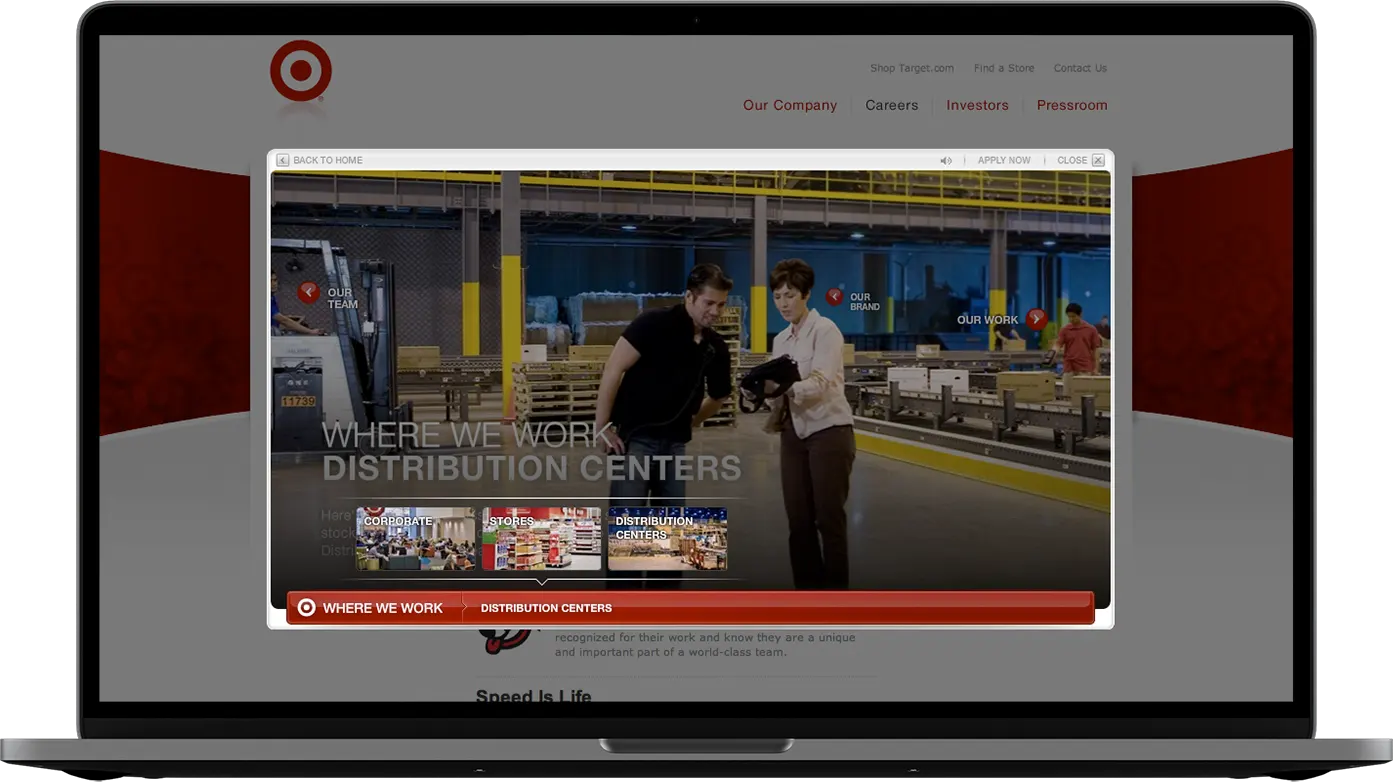Screen dimensions: 1393x782
Task: Select the Investors navigation item
Action: tap(978, 102)
